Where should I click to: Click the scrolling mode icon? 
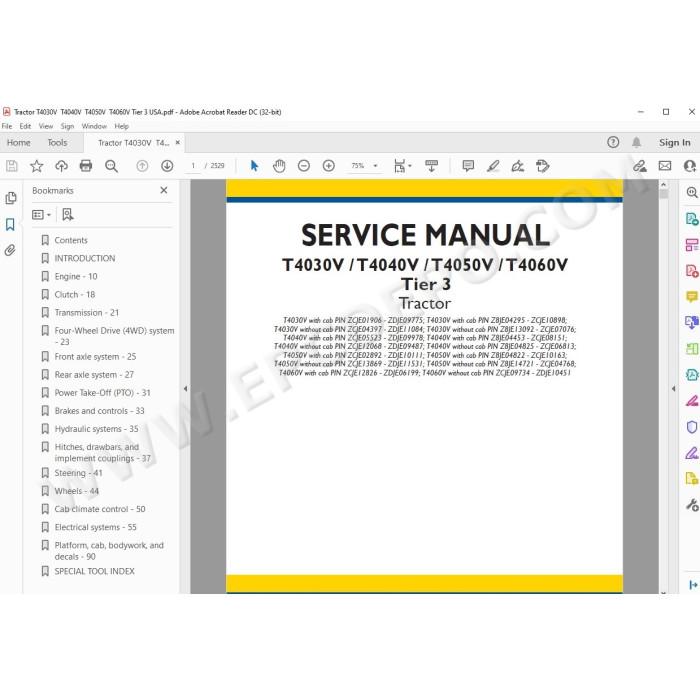(431, 166)
